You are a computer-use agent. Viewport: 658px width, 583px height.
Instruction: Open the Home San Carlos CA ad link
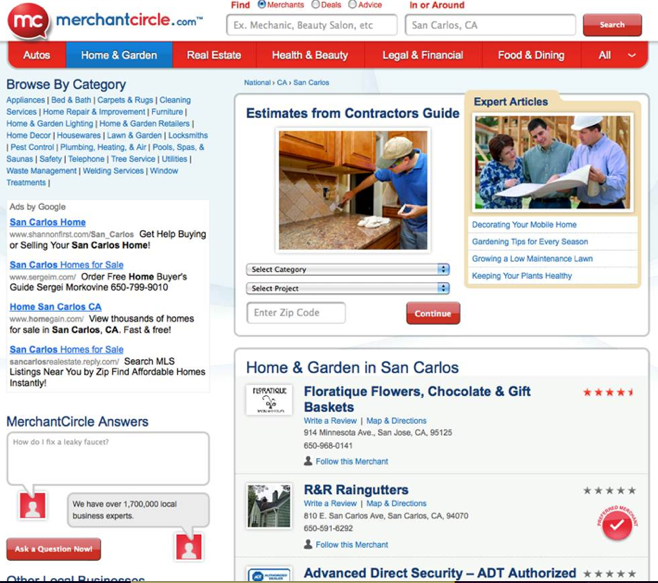[55, 307]
